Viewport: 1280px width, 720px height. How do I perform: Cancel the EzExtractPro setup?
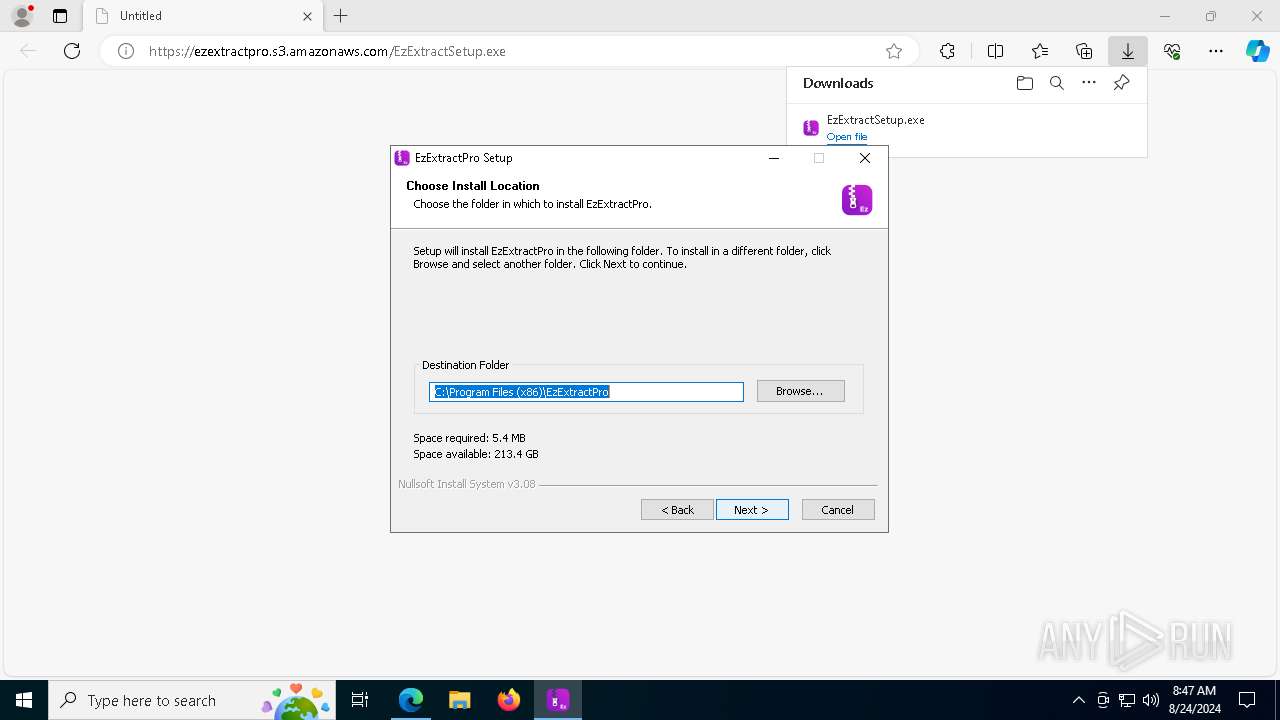(x=838, y=510)
